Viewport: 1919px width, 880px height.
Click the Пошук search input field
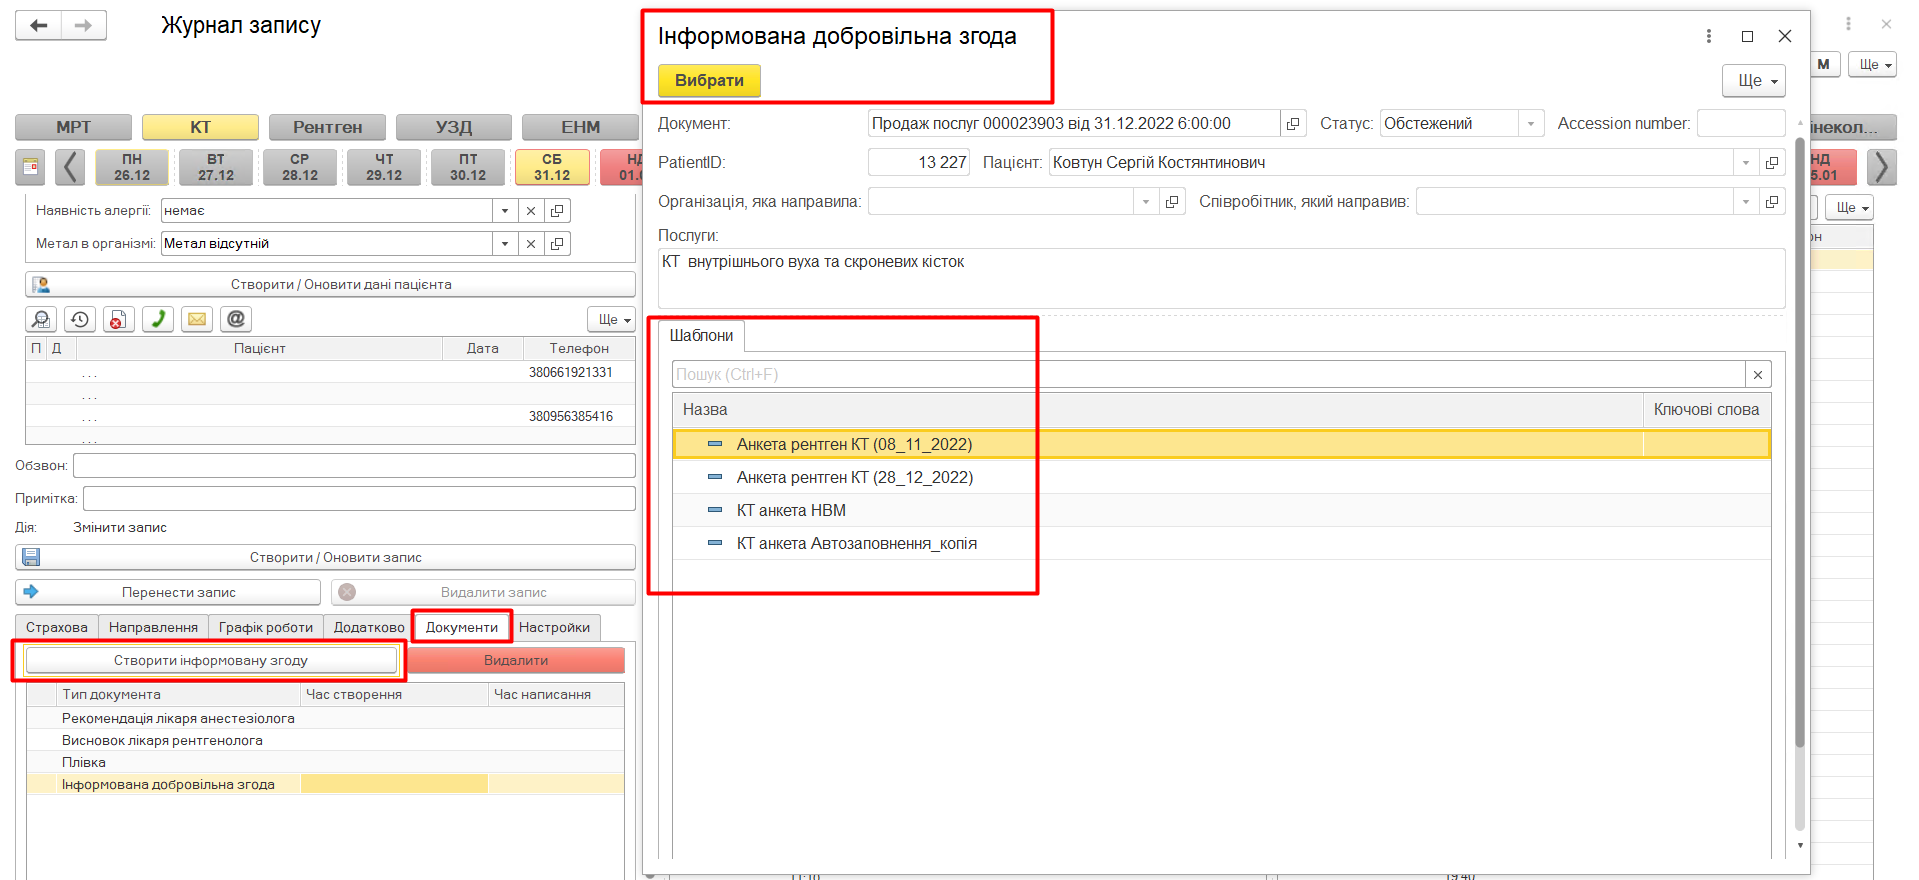pos(1208,375)
